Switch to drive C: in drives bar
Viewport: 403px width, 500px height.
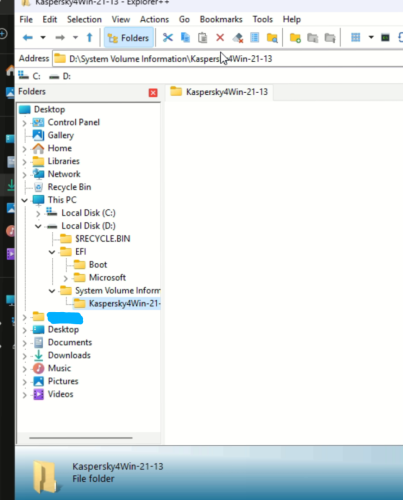coord(29,76)
